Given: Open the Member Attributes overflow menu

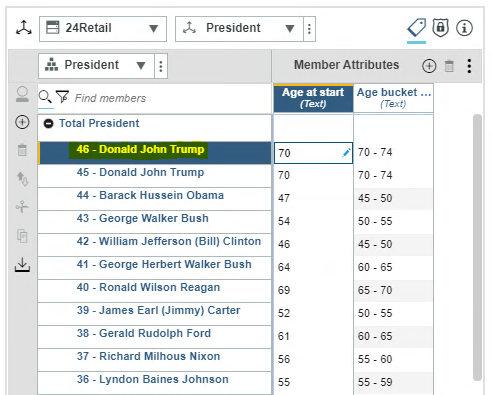Looking at the screenshot, I should pos(469,66).
